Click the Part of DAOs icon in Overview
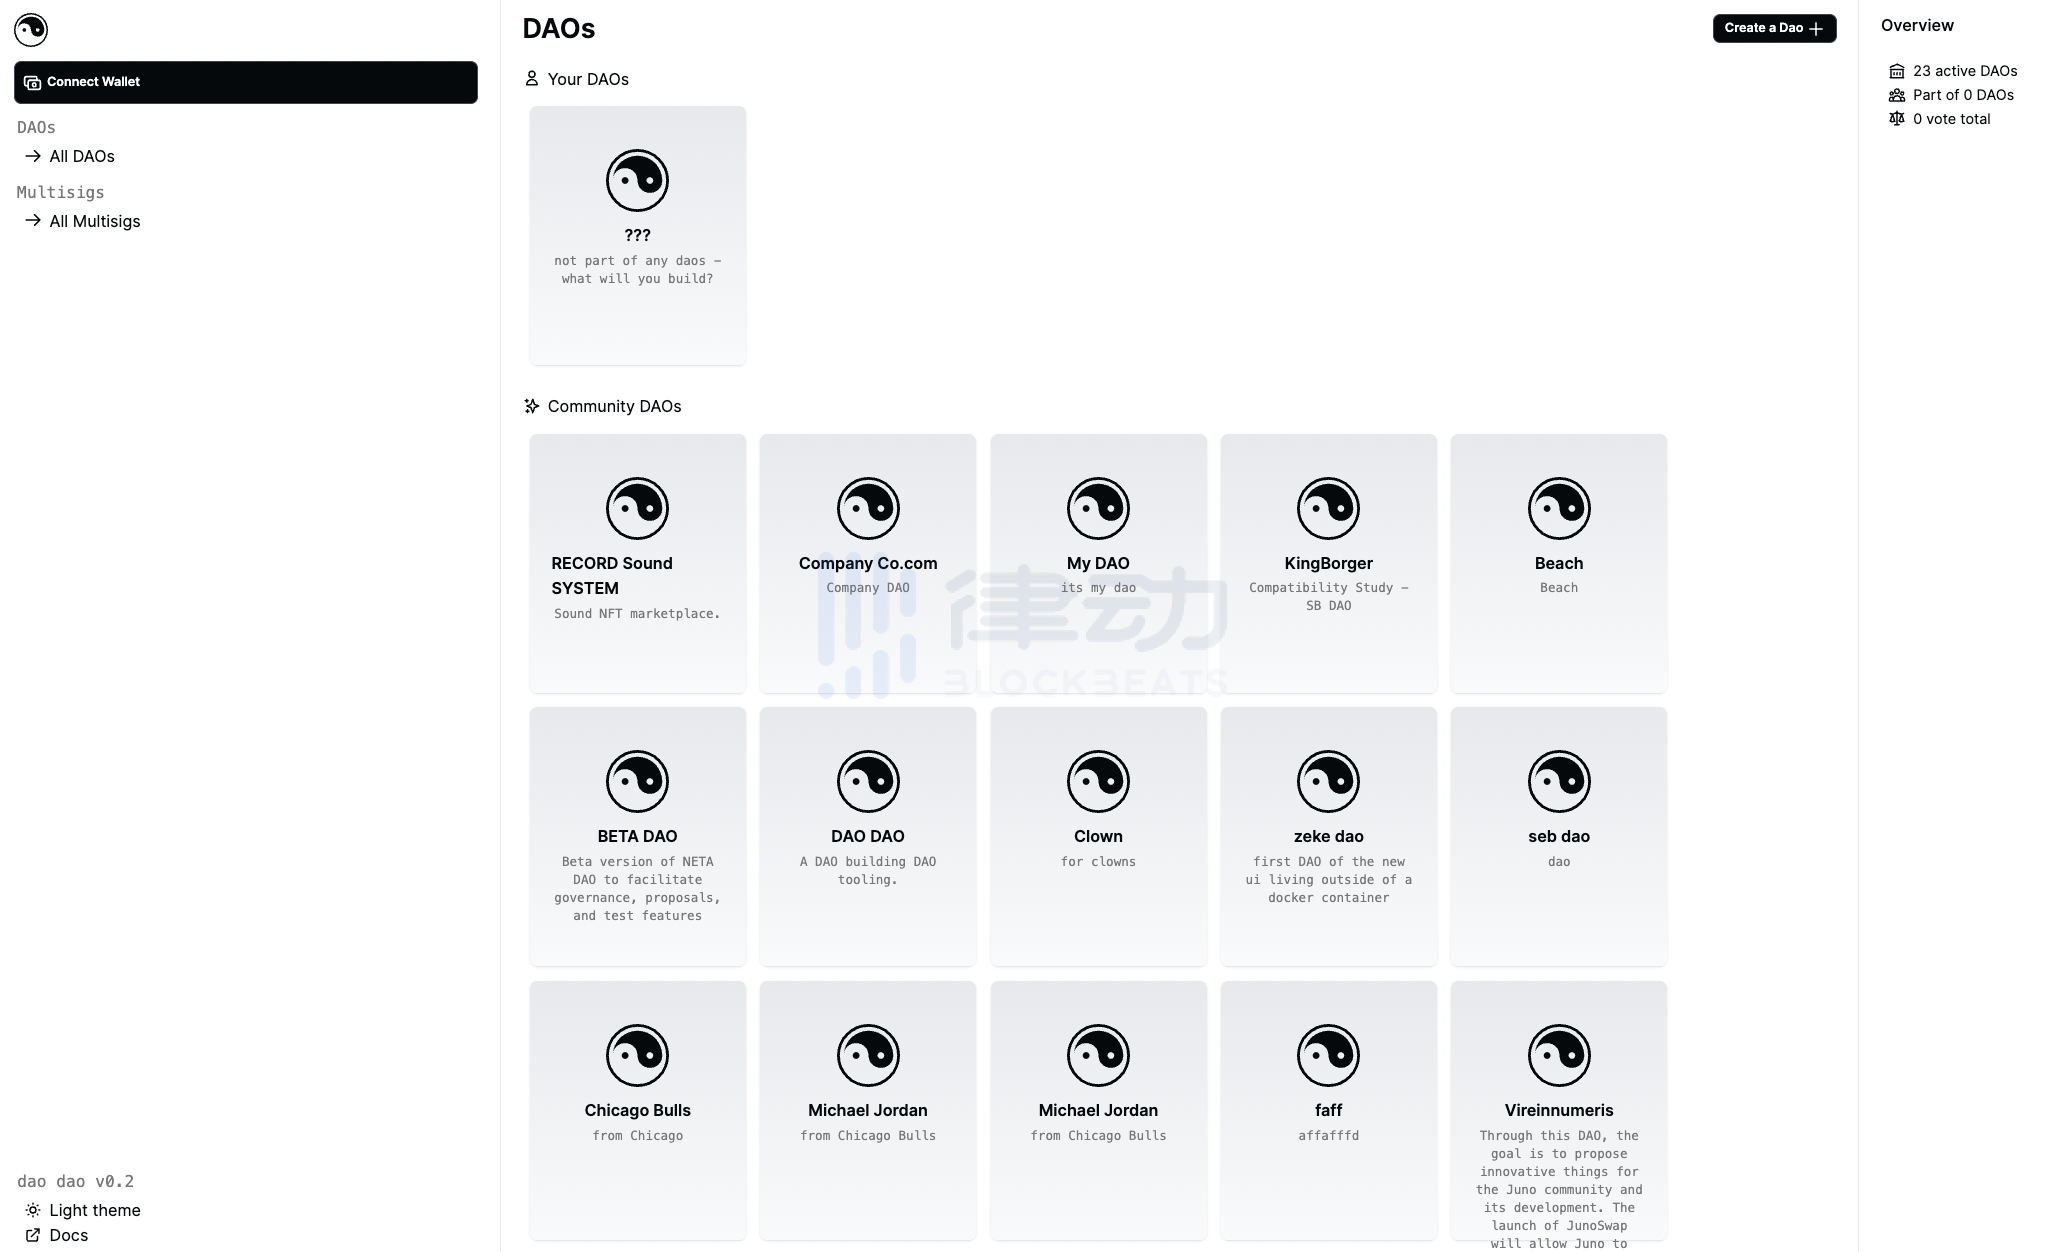This screenshot has height=1252, width=2045. (x=1897, y=95)
